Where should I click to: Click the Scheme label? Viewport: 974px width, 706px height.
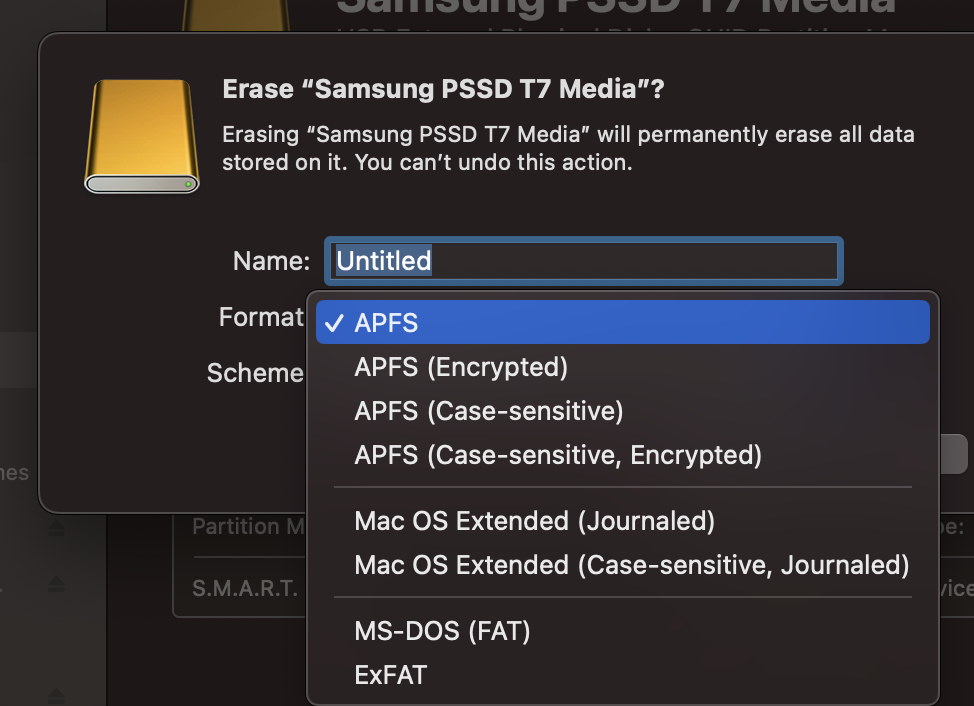254,373
